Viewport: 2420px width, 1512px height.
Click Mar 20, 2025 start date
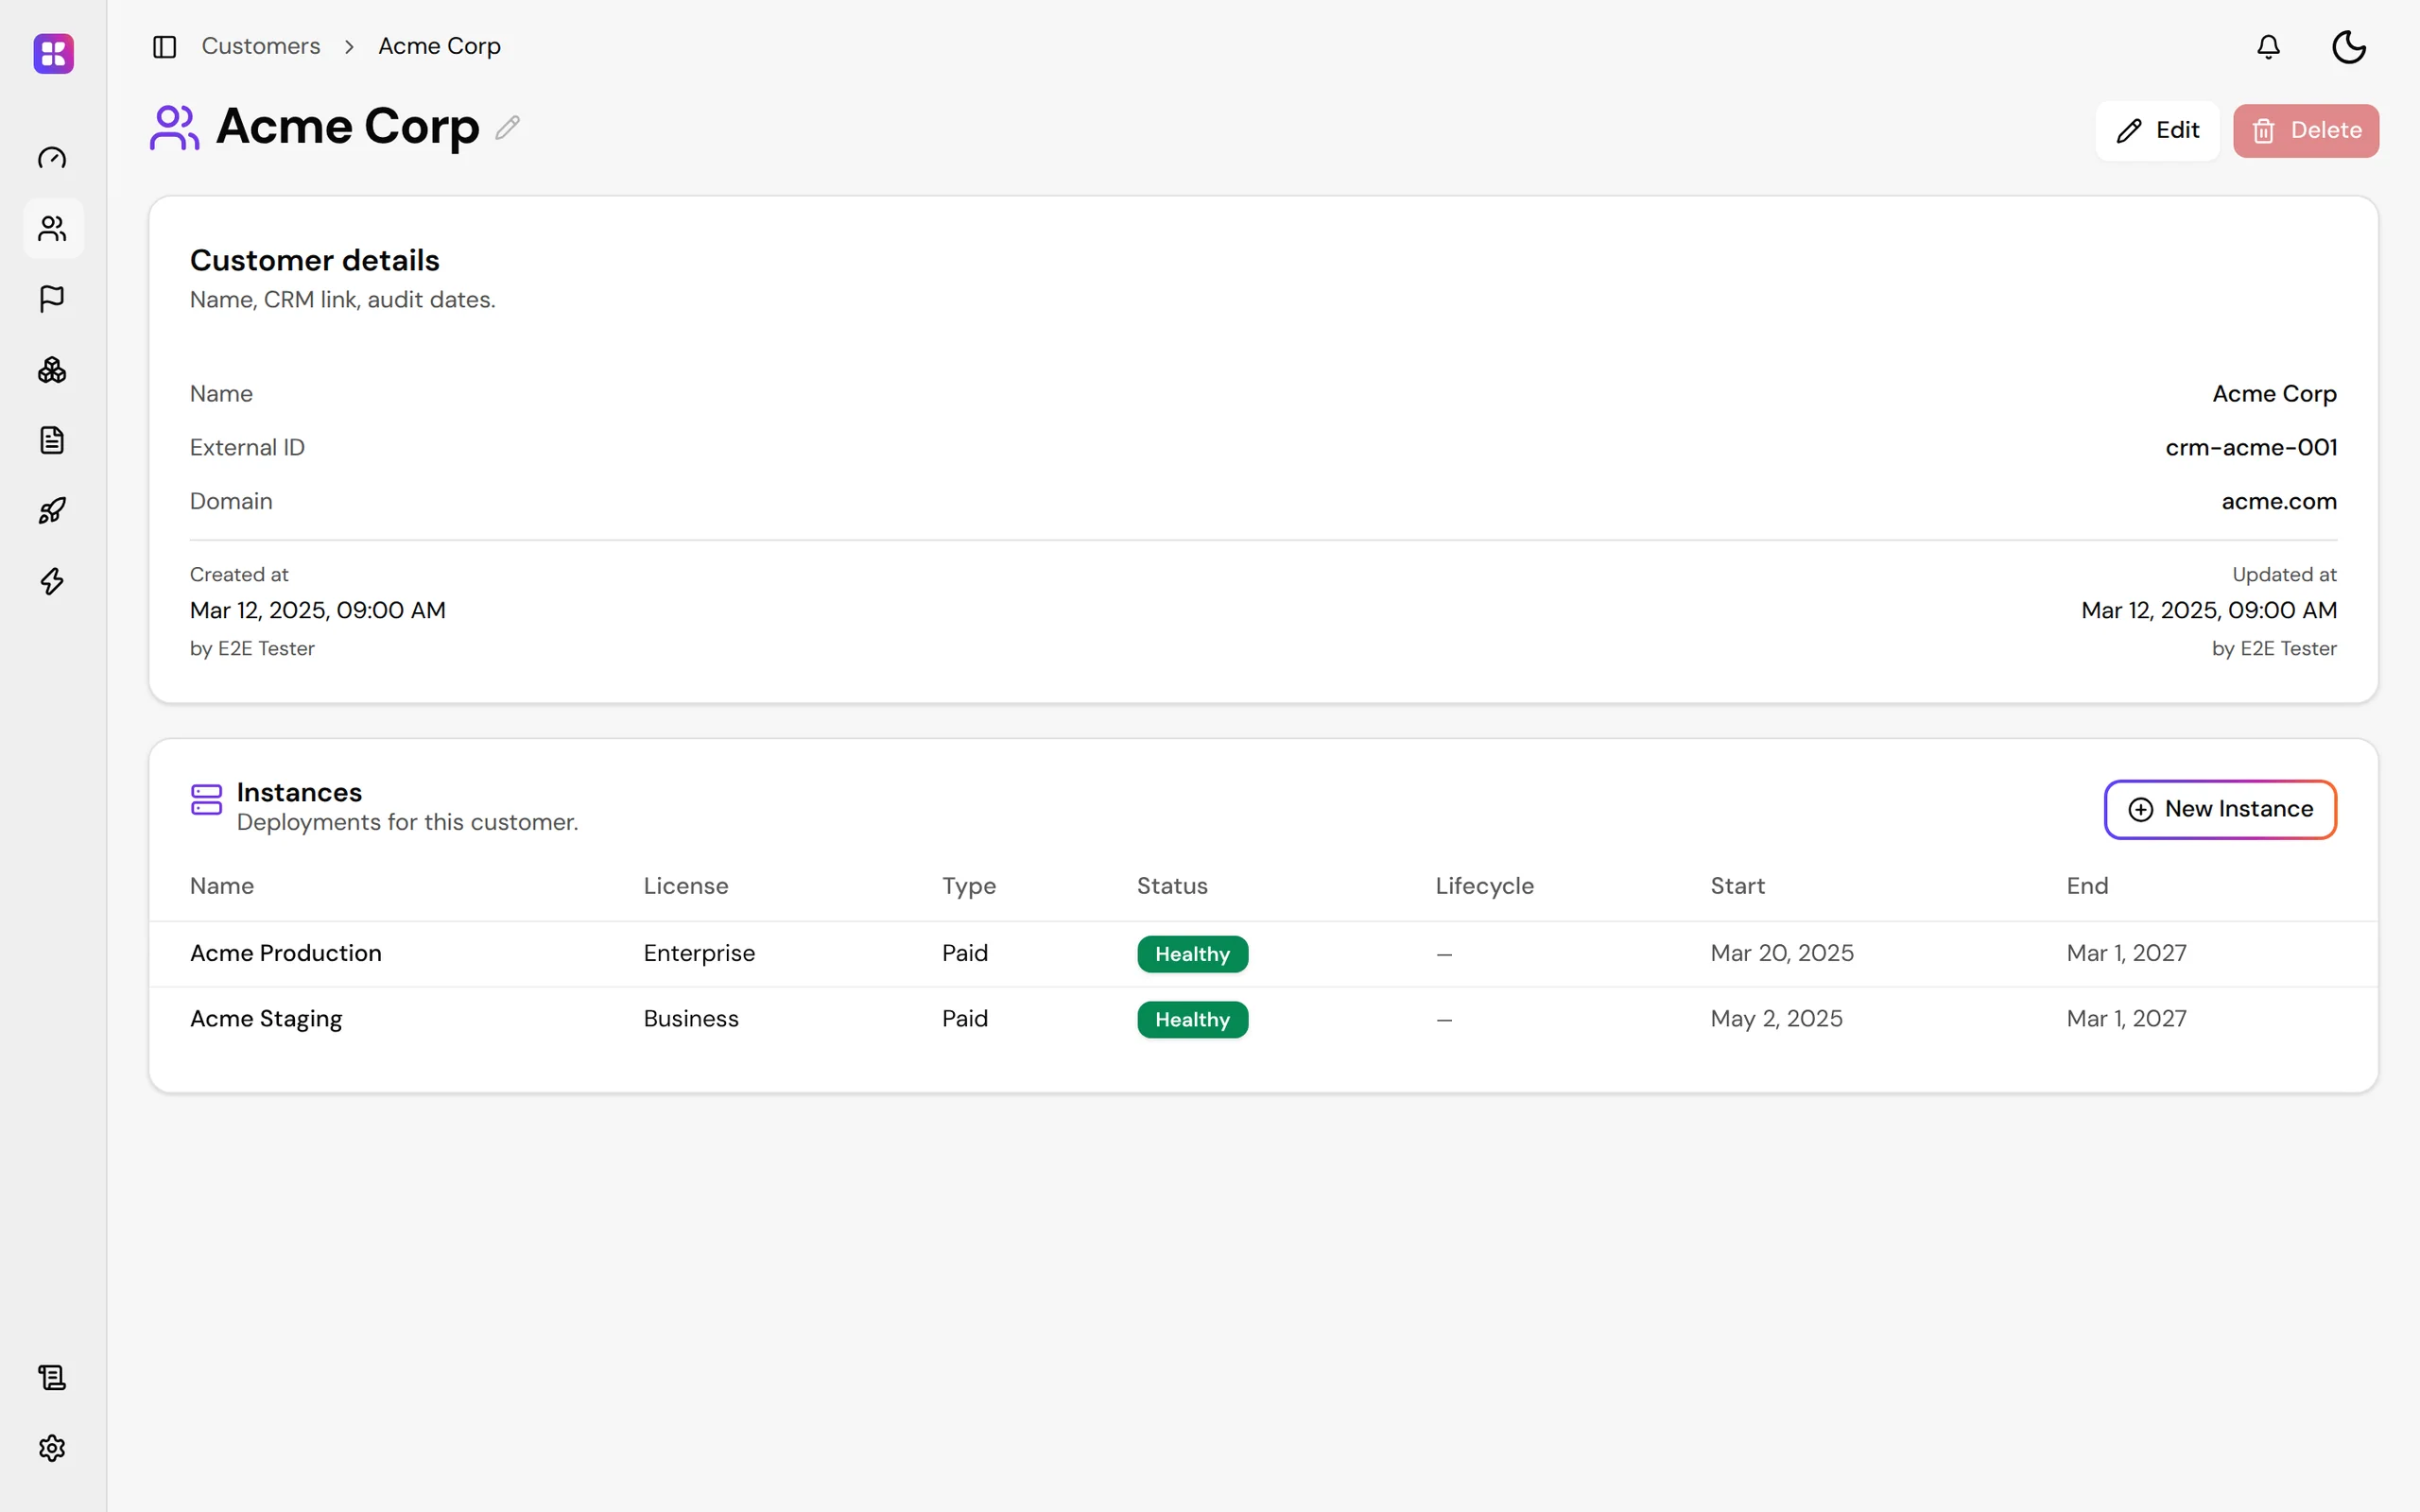(1782, 953)
